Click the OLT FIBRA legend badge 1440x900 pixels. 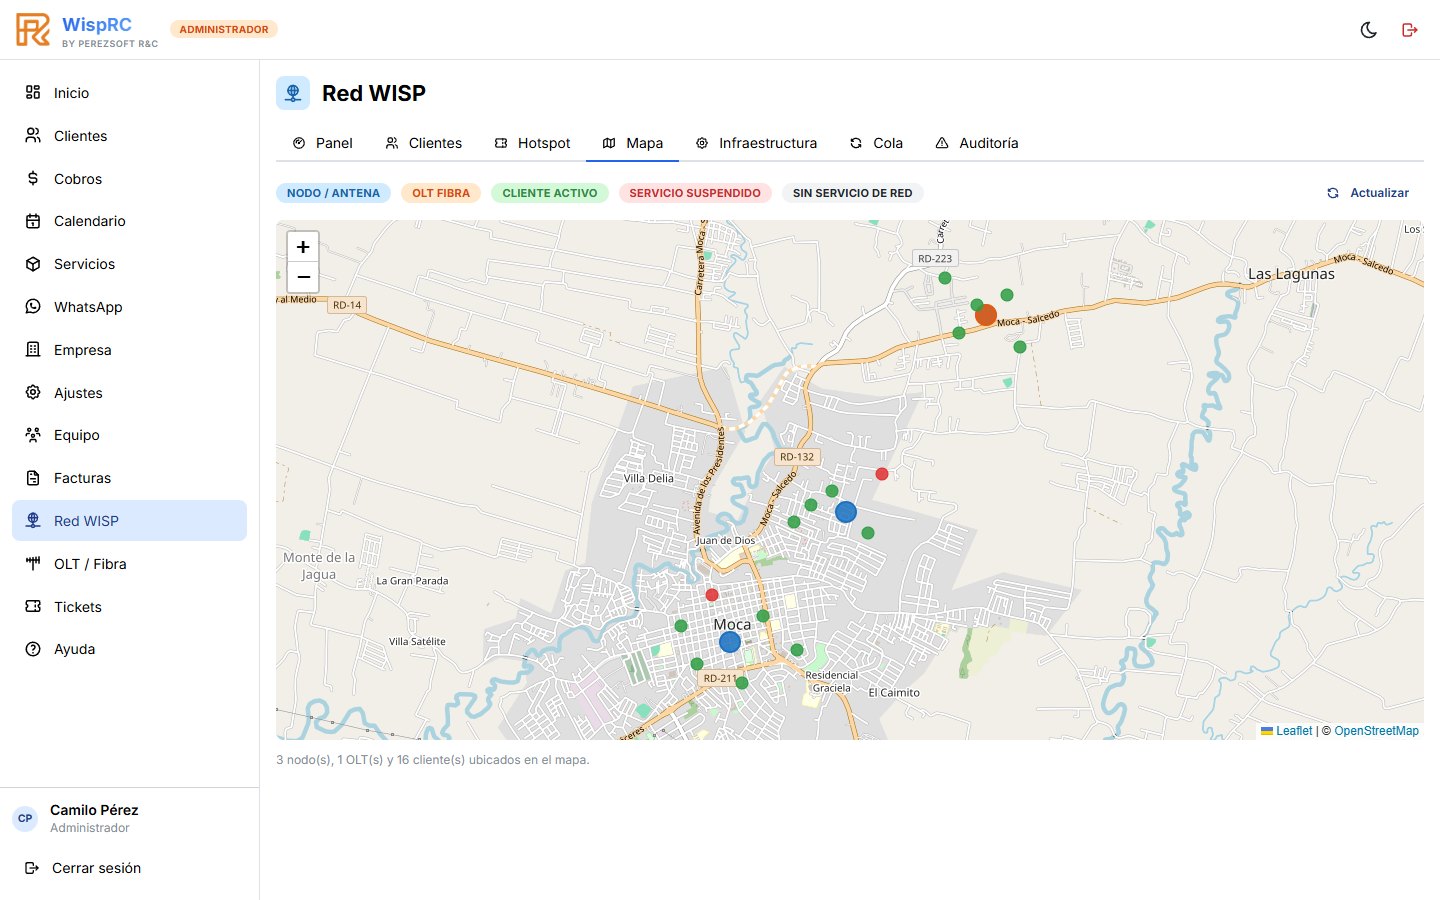(441, 193)
